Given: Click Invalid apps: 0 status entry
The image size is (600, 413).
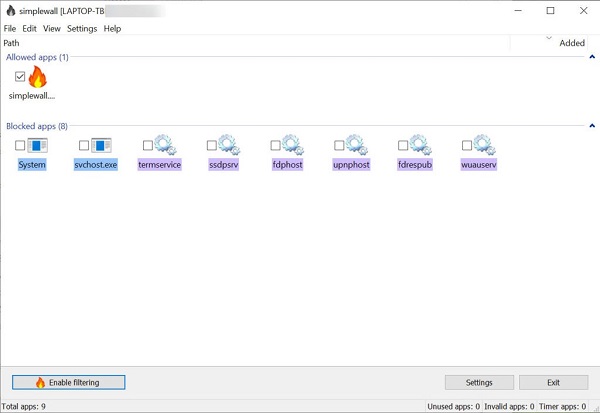Looking at the screenshot, I should (509, 406).
